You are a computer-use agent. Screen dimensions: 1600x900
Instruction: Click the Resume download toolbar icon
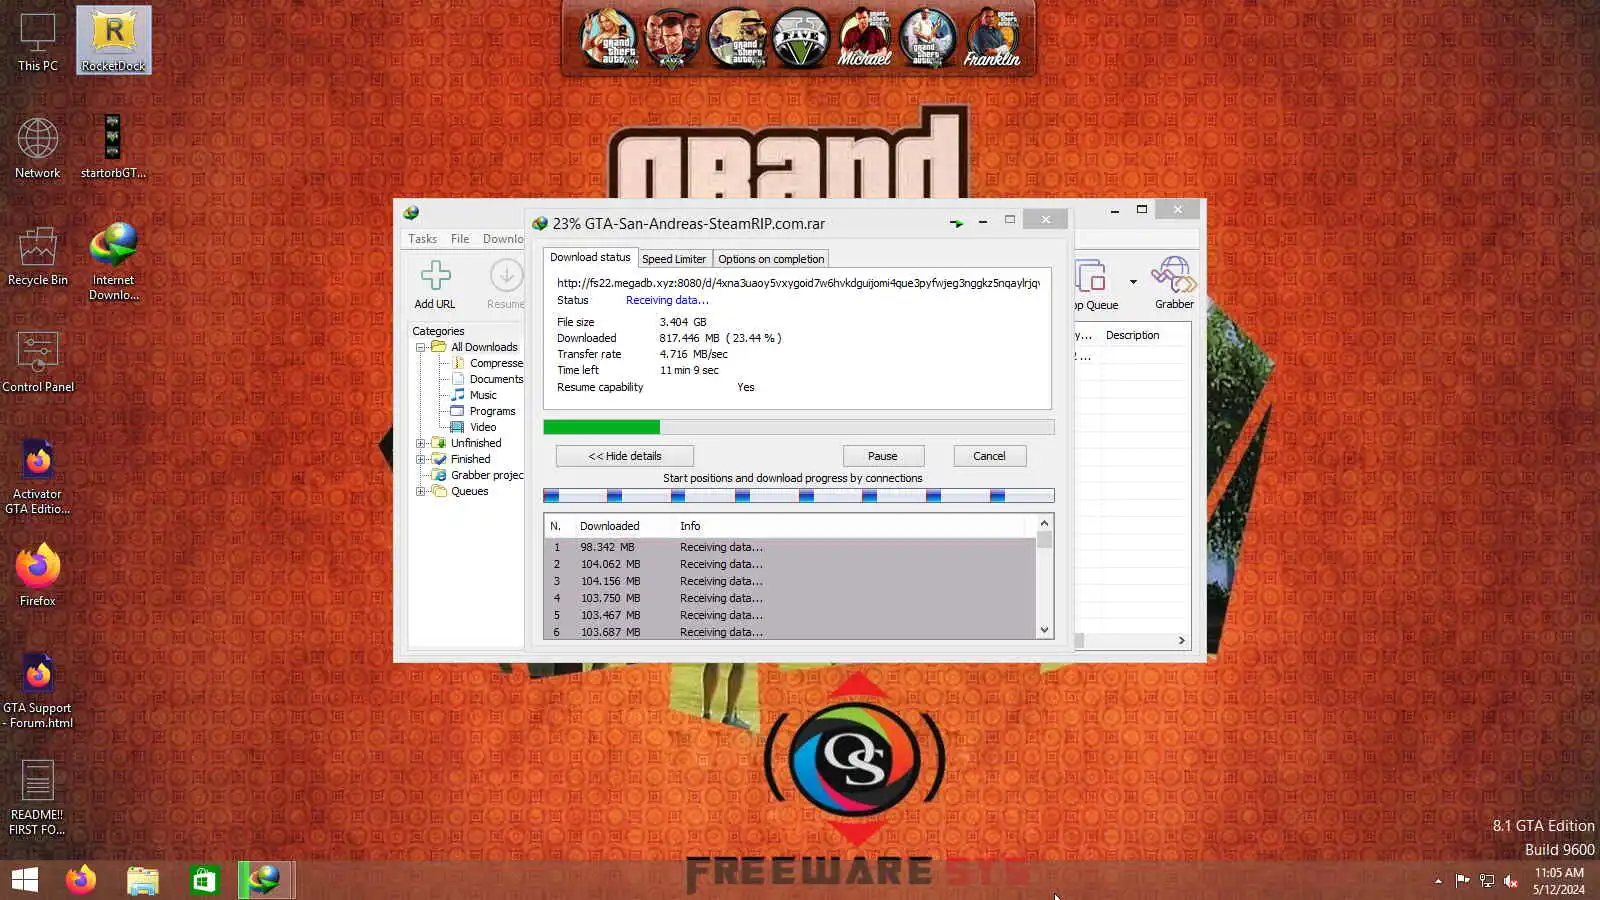click(506, 284)
